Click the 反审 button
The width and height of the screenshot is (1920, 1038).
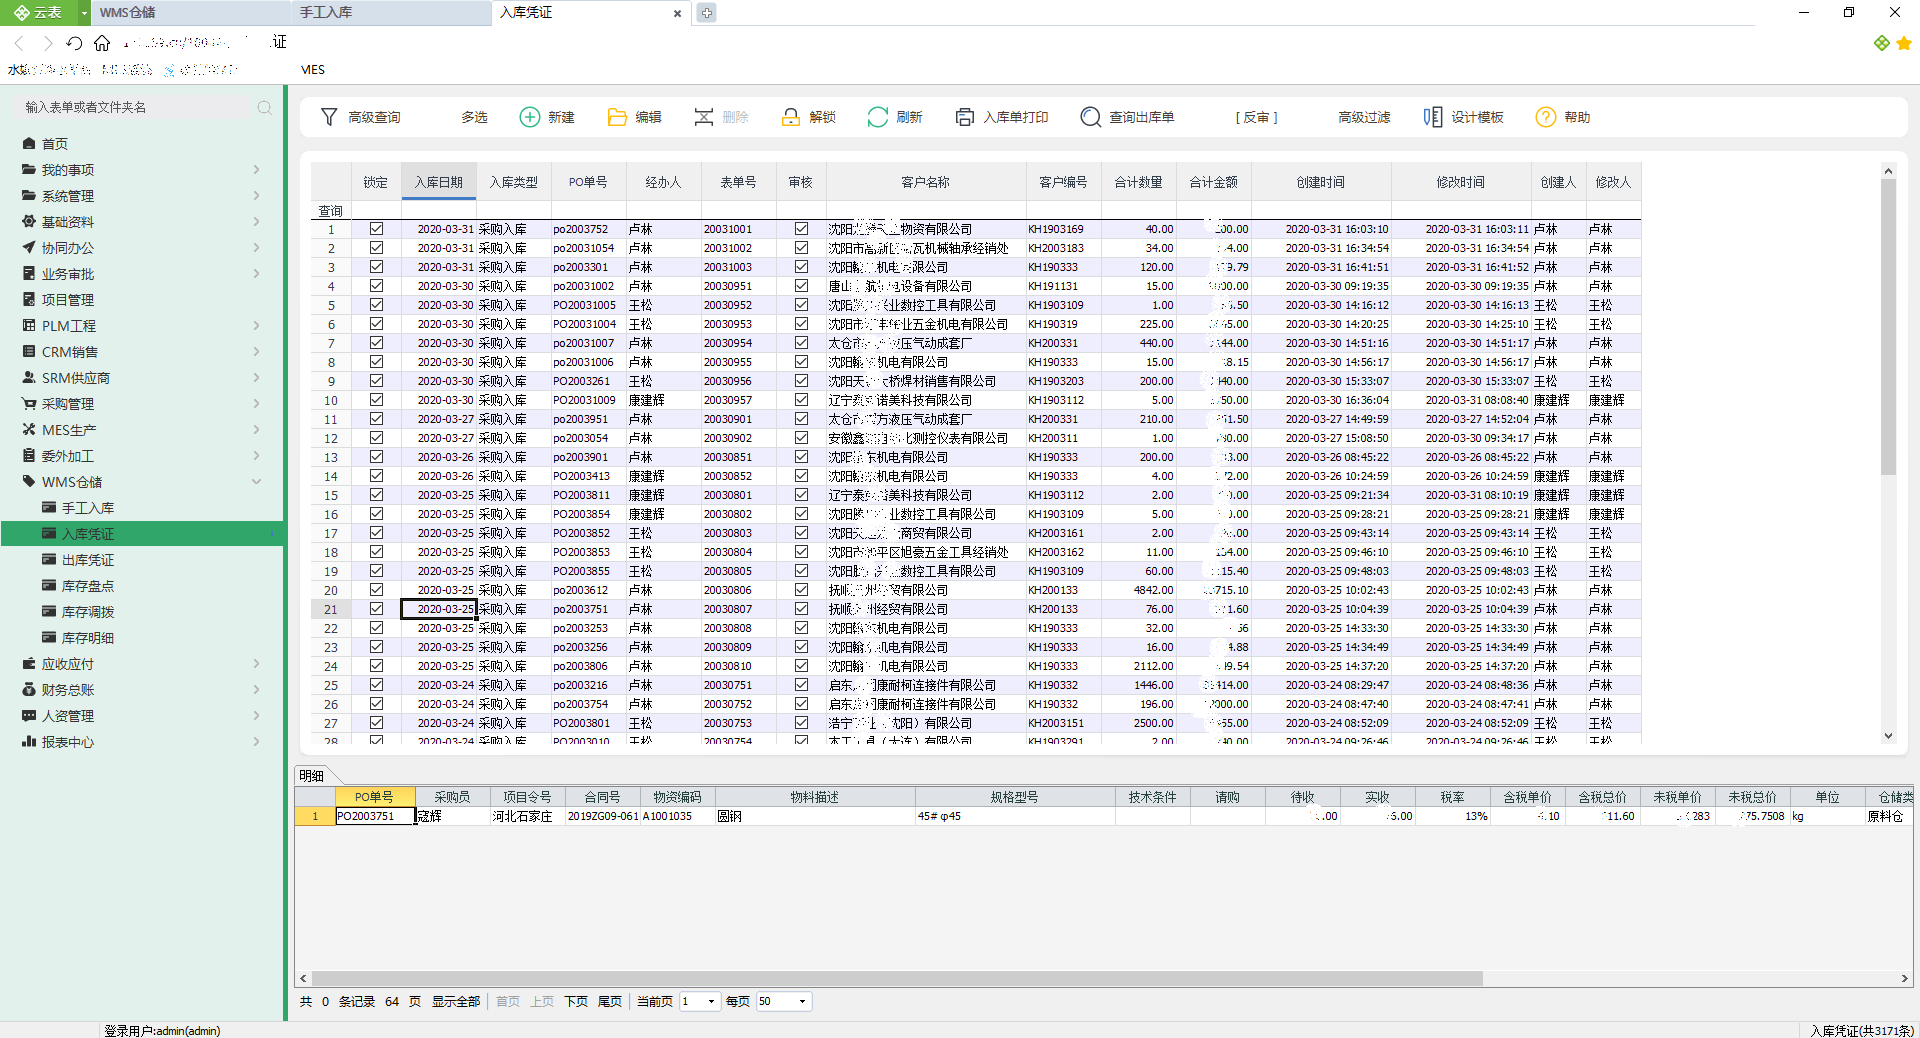(1256, 117)
